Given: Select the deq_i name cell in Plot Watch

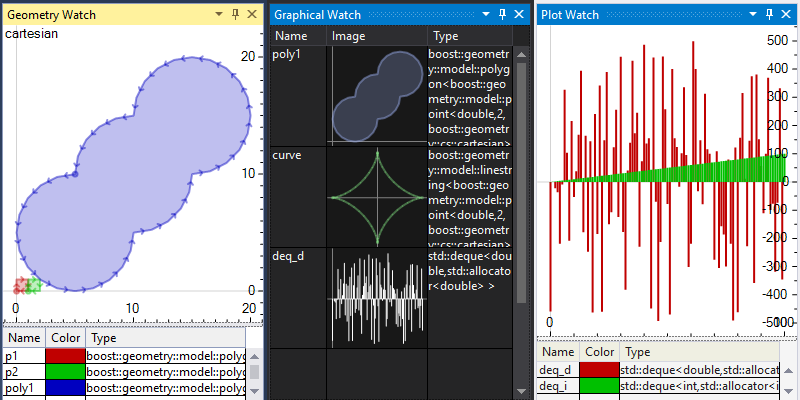Looking at the screenshot, I should click(x=558, y=385).
